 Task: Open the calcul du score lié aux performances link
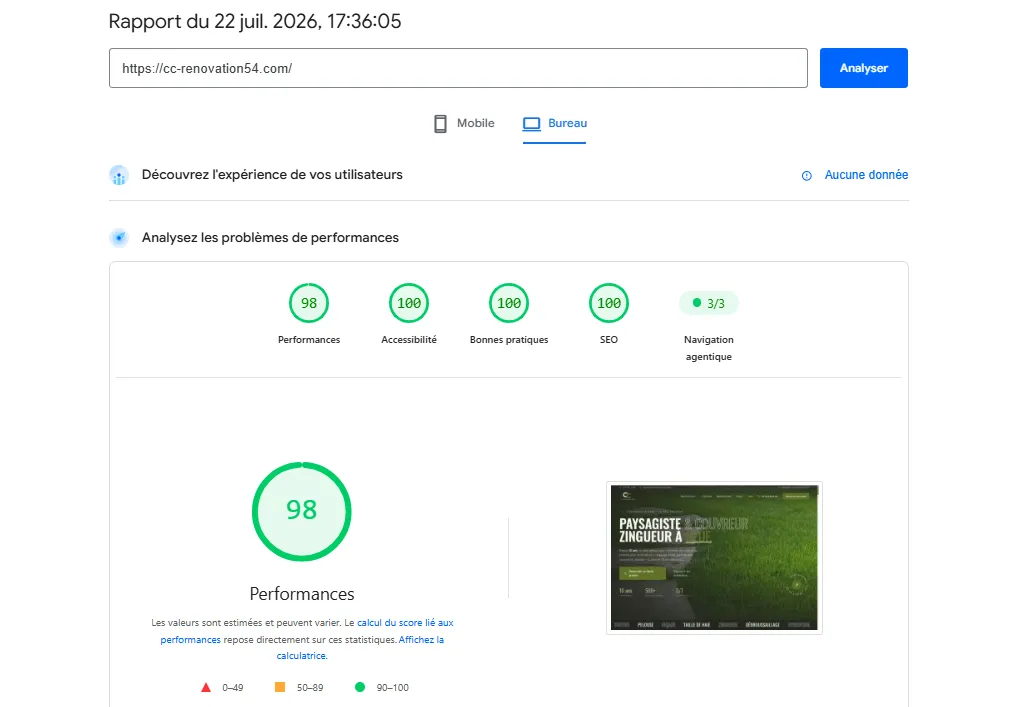point(307,631)
